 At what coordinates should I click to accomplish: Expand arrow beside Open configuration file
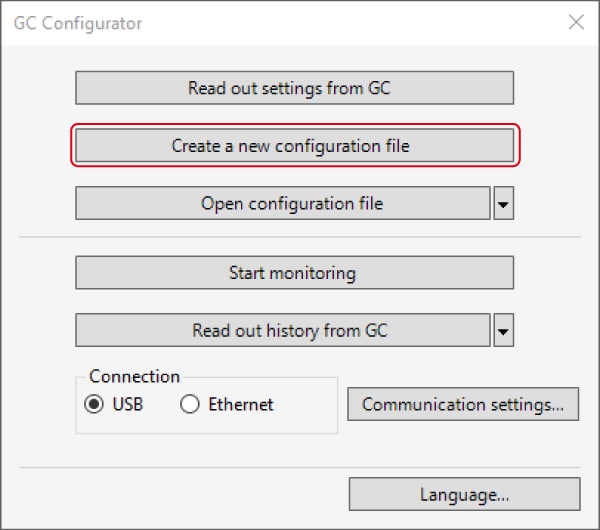(x=504, y=203)
